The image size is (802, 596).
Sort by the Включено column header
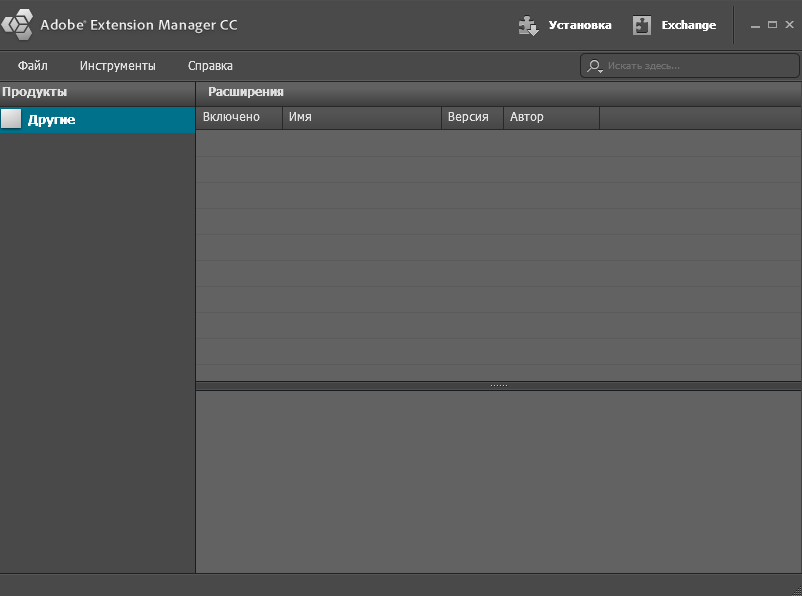click(x=239, y=117)
